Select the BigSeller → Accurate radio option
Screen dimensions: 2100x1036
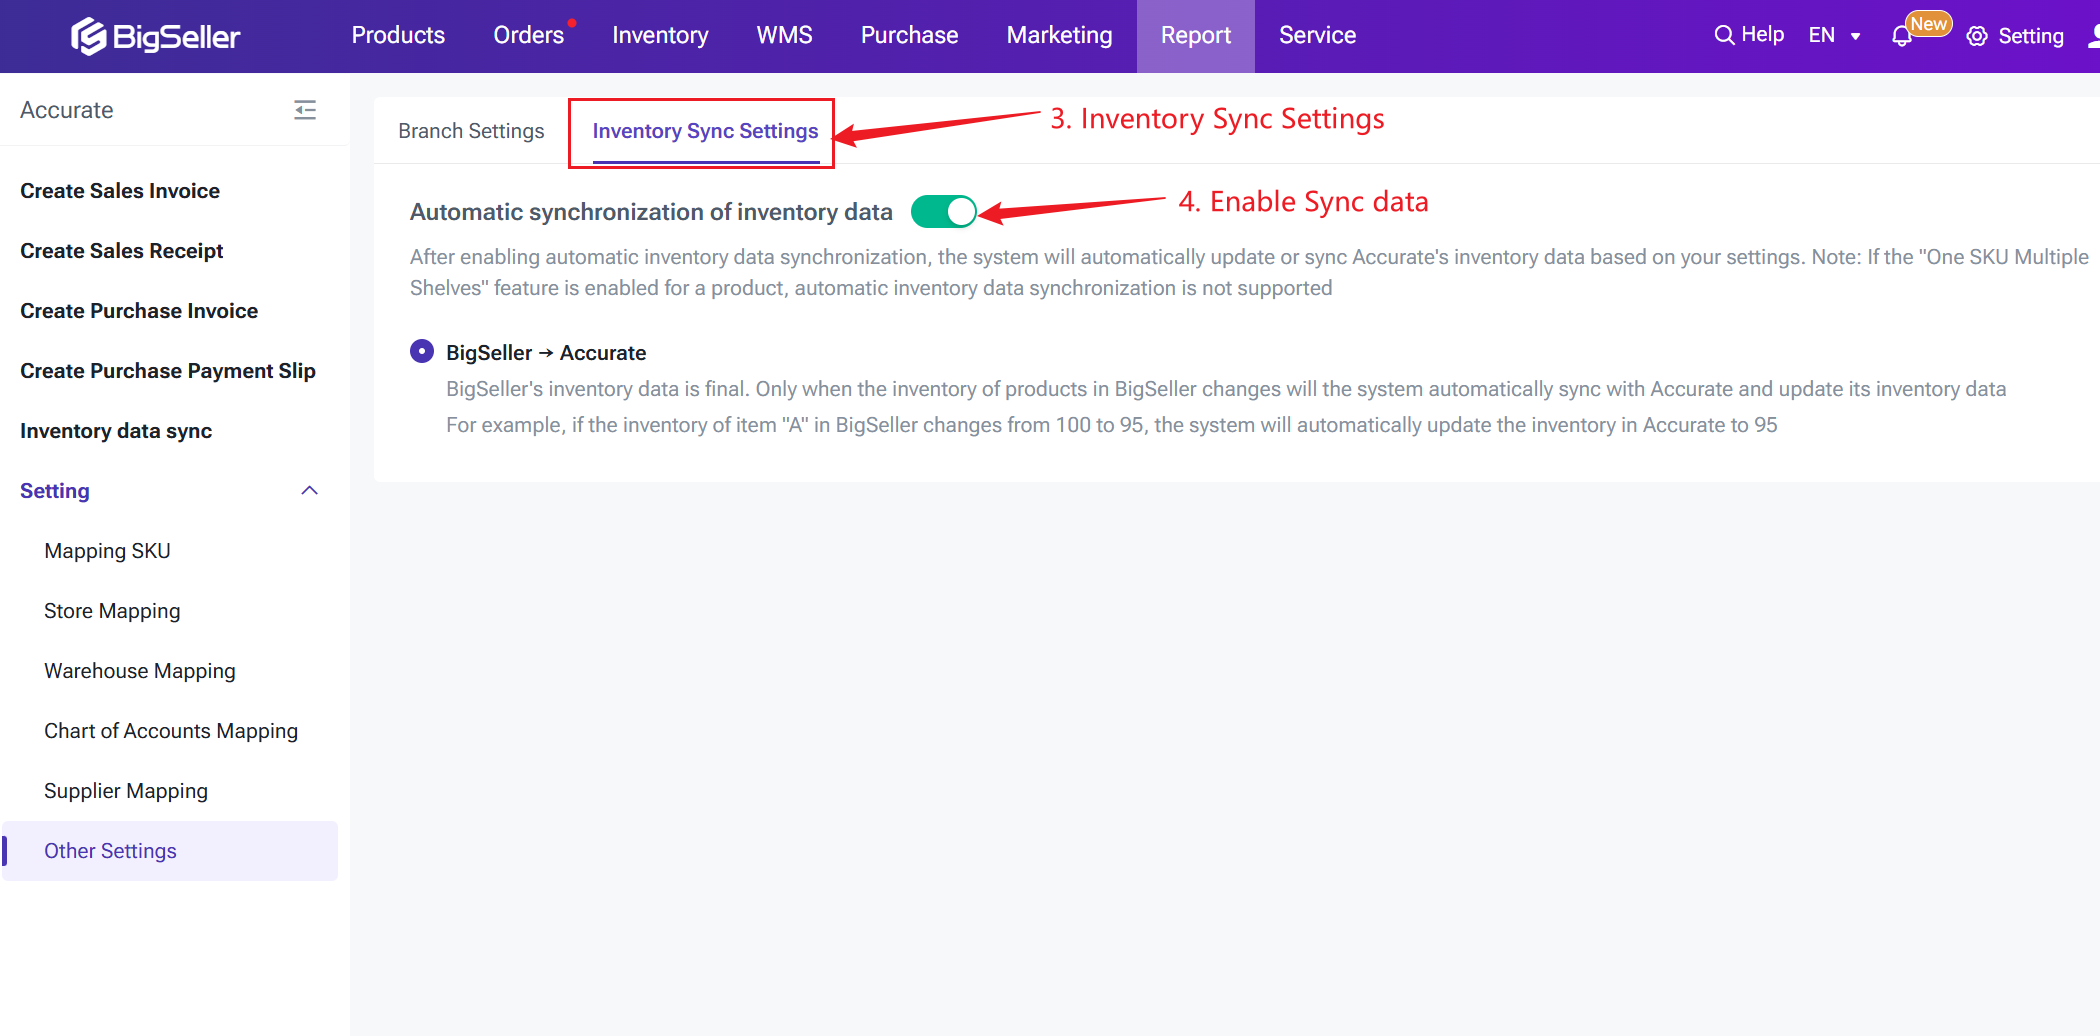[x=422, y=352]
